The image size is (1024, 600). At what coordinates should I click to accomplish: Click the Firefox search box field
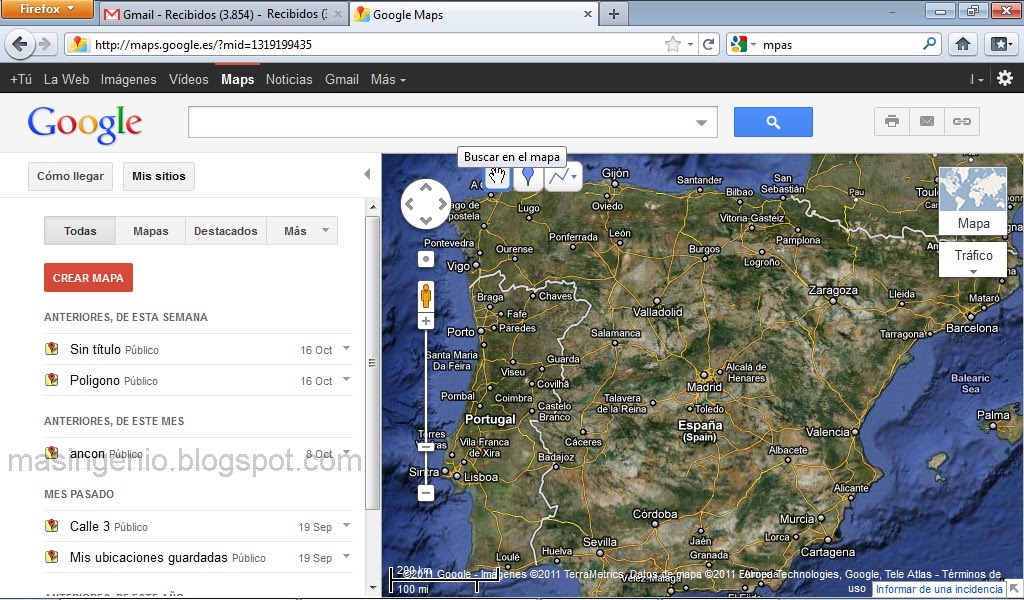click(839, 44)
